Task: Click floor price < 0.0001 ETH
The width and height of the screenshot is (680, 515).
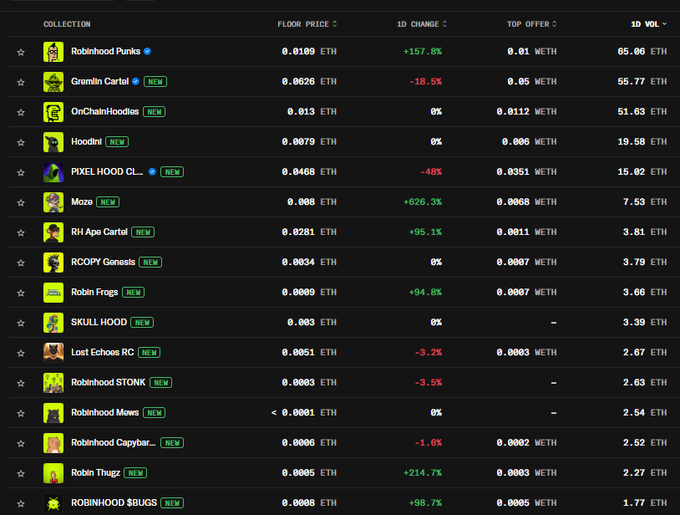Action: click(304, 413)
